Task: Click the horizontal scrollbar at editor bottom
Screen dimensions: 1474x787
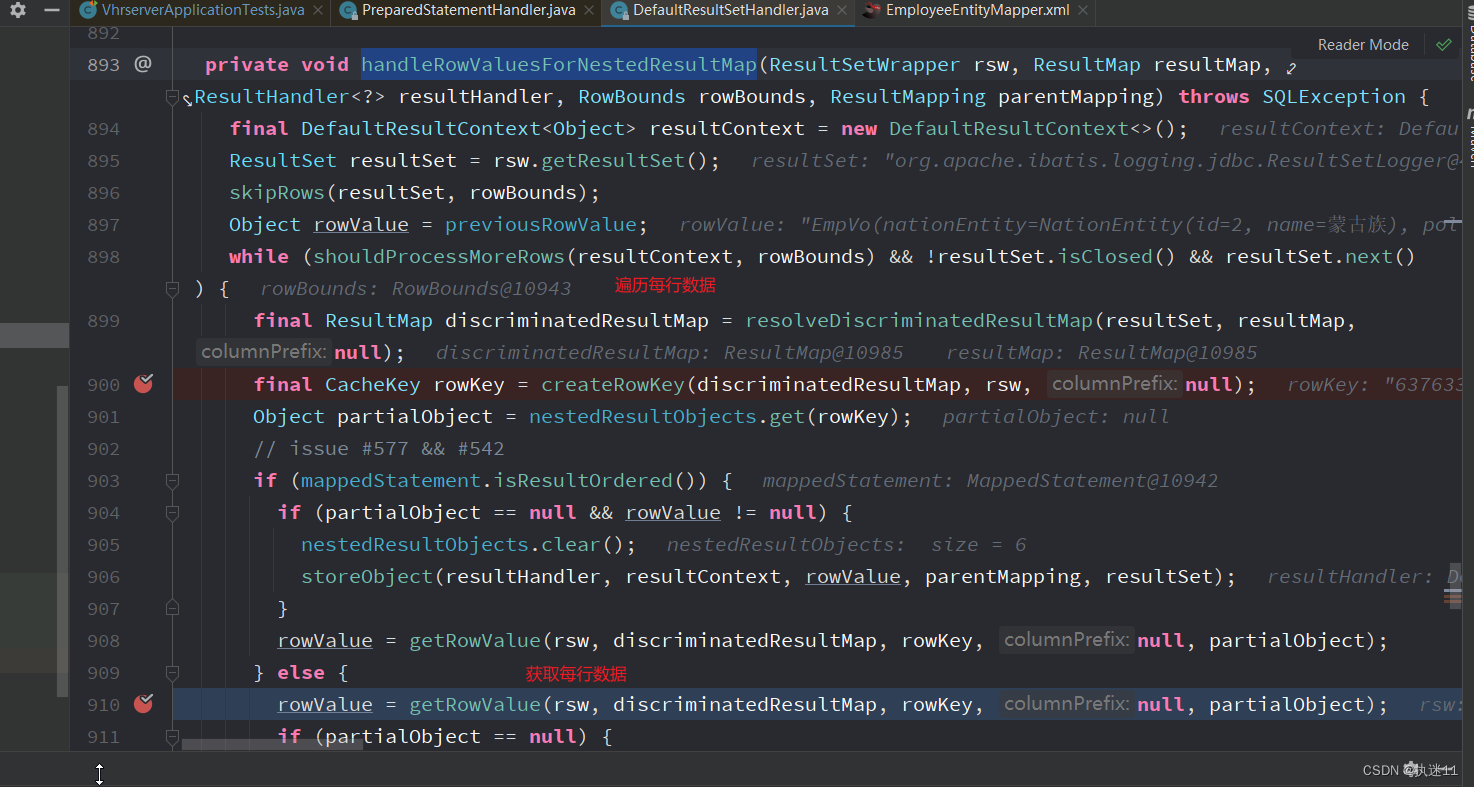Action: 272,745
